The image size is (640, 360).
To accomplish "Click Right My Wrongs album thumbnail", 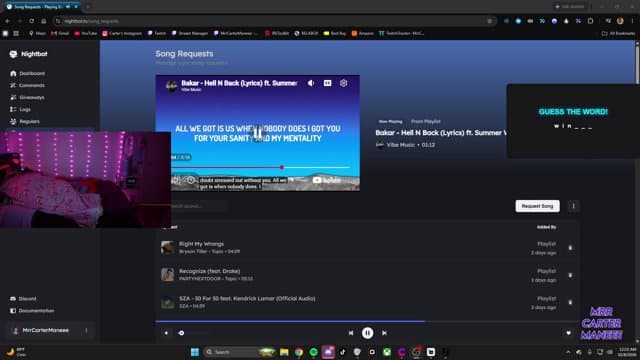I will tap(167, 247).
